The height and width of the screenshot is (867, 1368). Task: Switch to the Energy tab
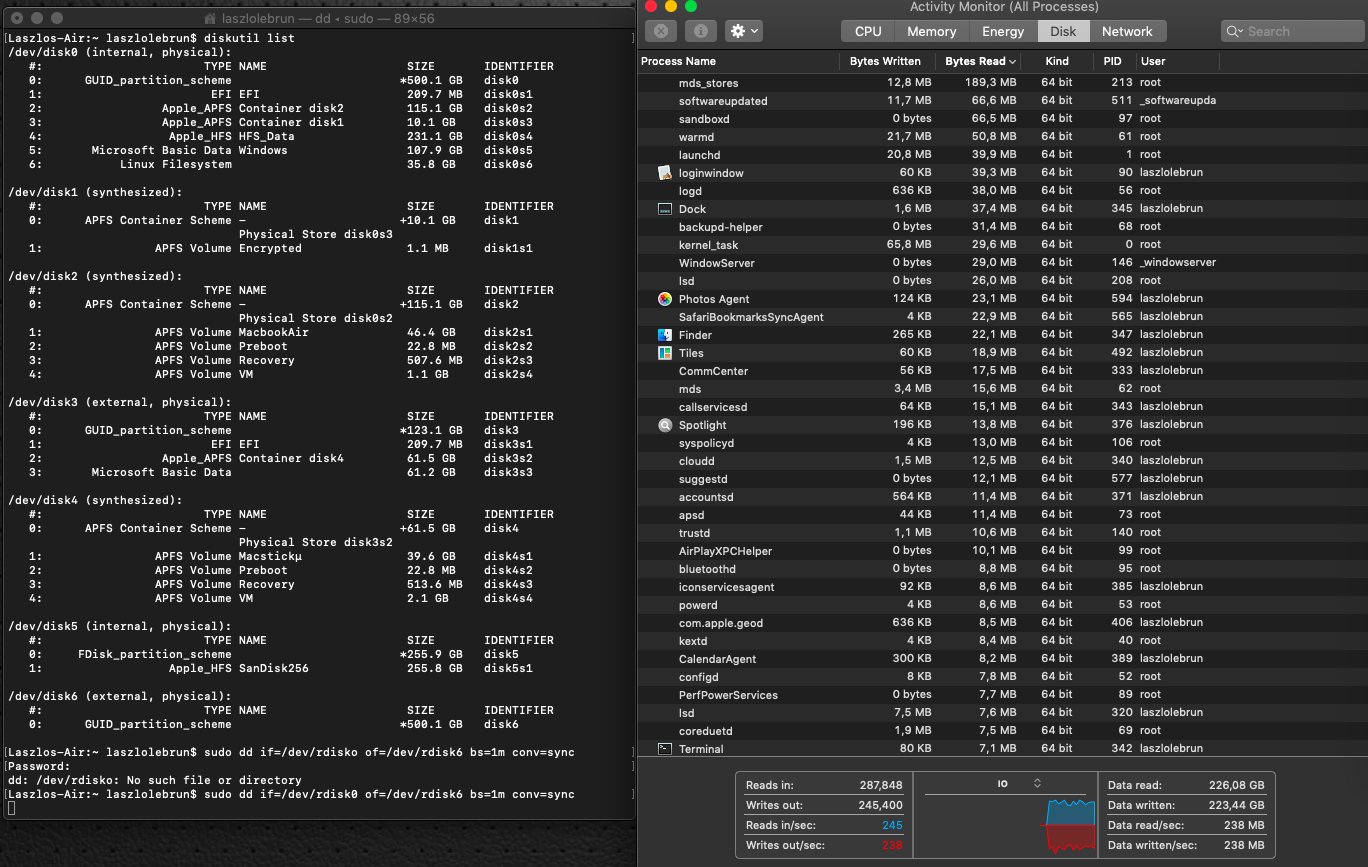[x=1003, y=31]
